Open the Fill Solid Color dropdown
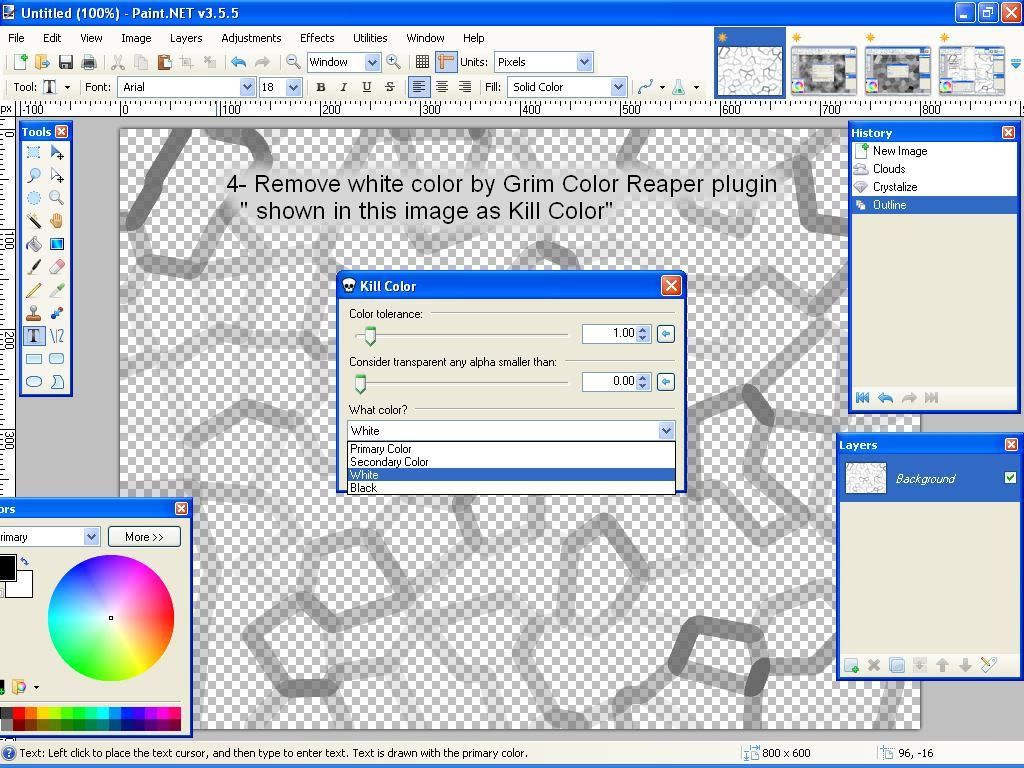 click(x=618, y=87)
